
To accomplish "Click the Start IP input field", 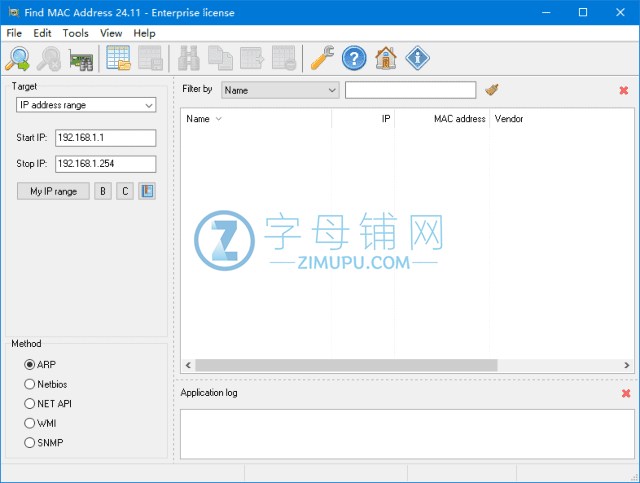I will [x=106, y=138].
